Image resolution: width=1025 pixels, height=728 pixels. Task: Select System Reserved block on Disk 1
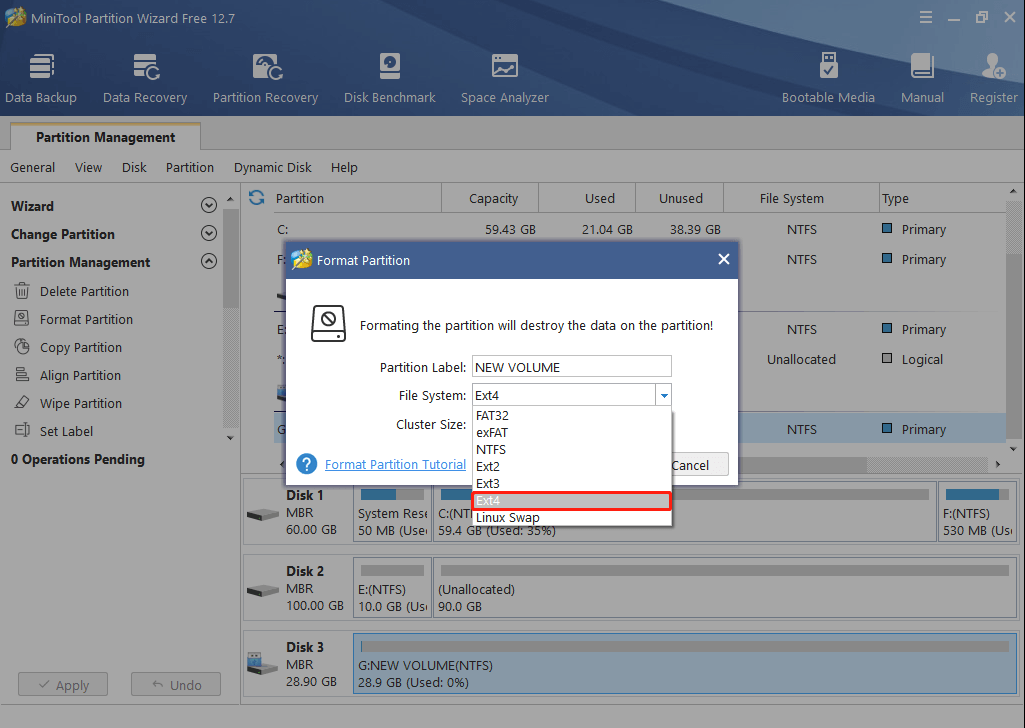click(x=392, y=512)
